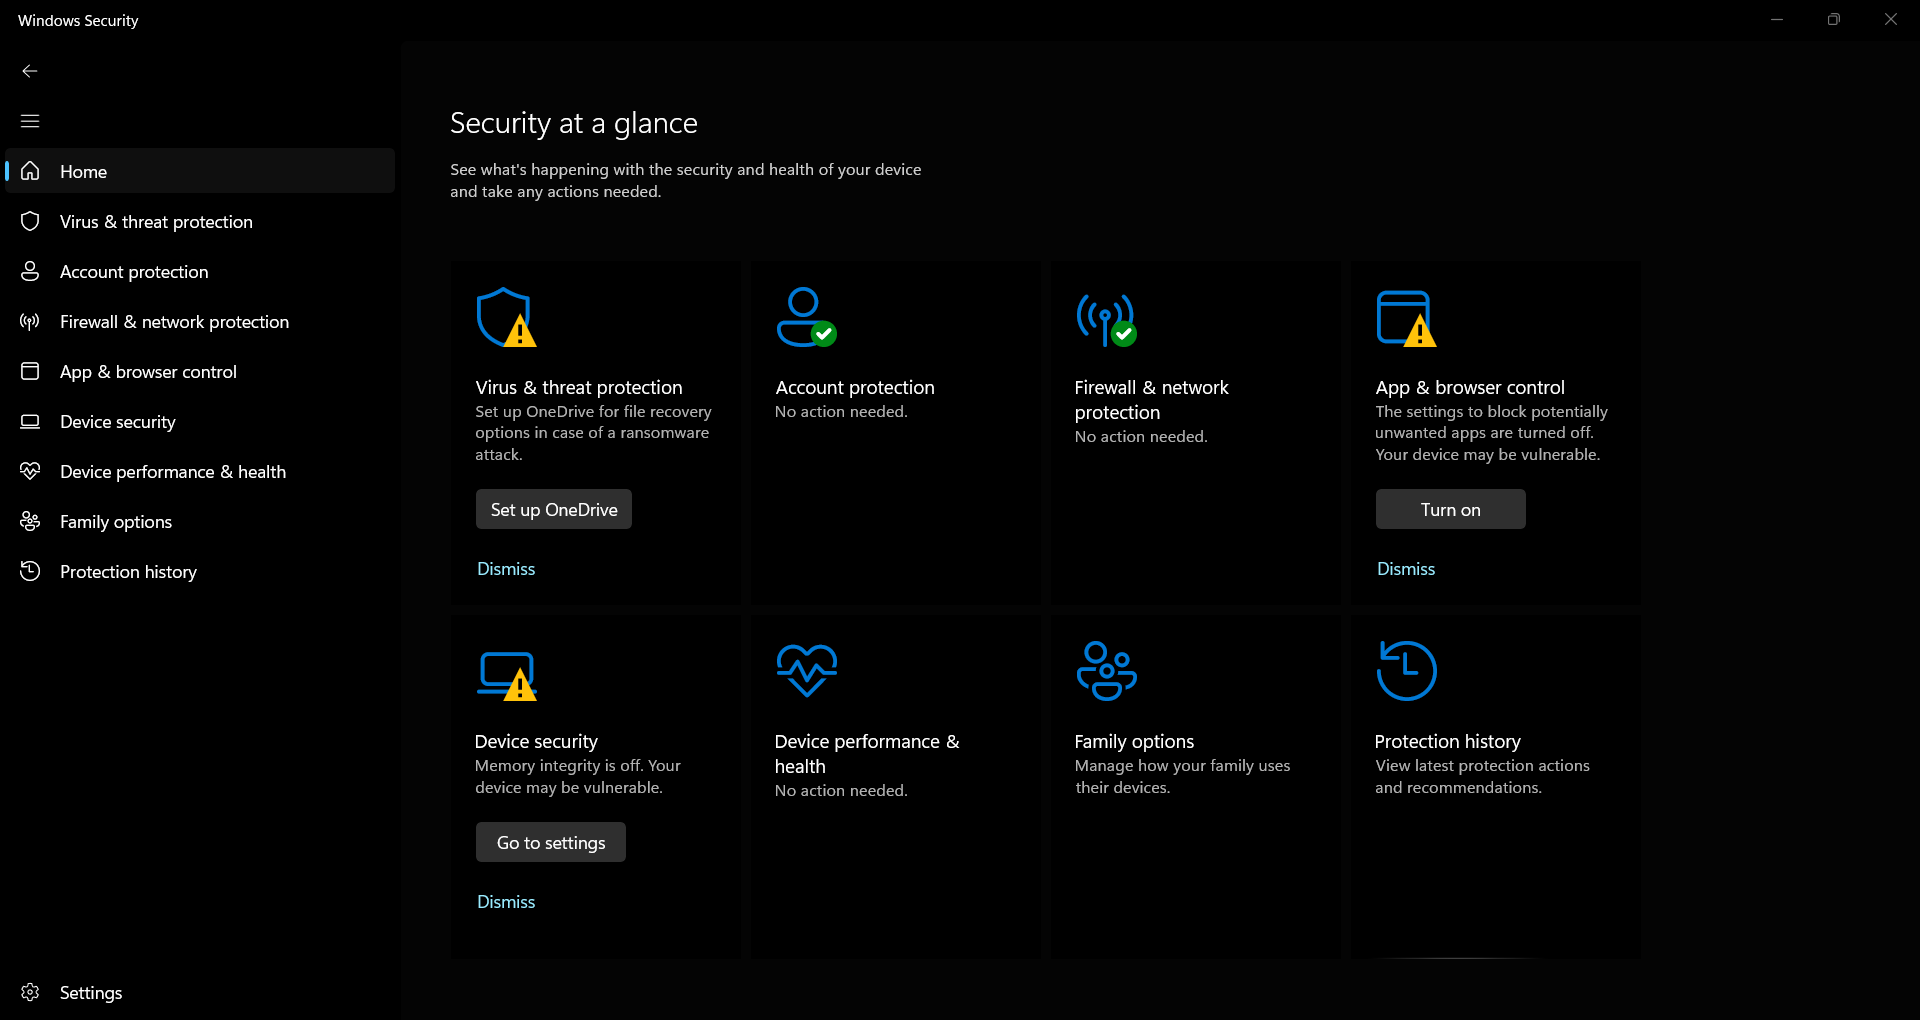Go to Virus & threat protection sidebar item
Image resolution: width=1920 pixels, height=1020 pixels.
pos(200,221)
